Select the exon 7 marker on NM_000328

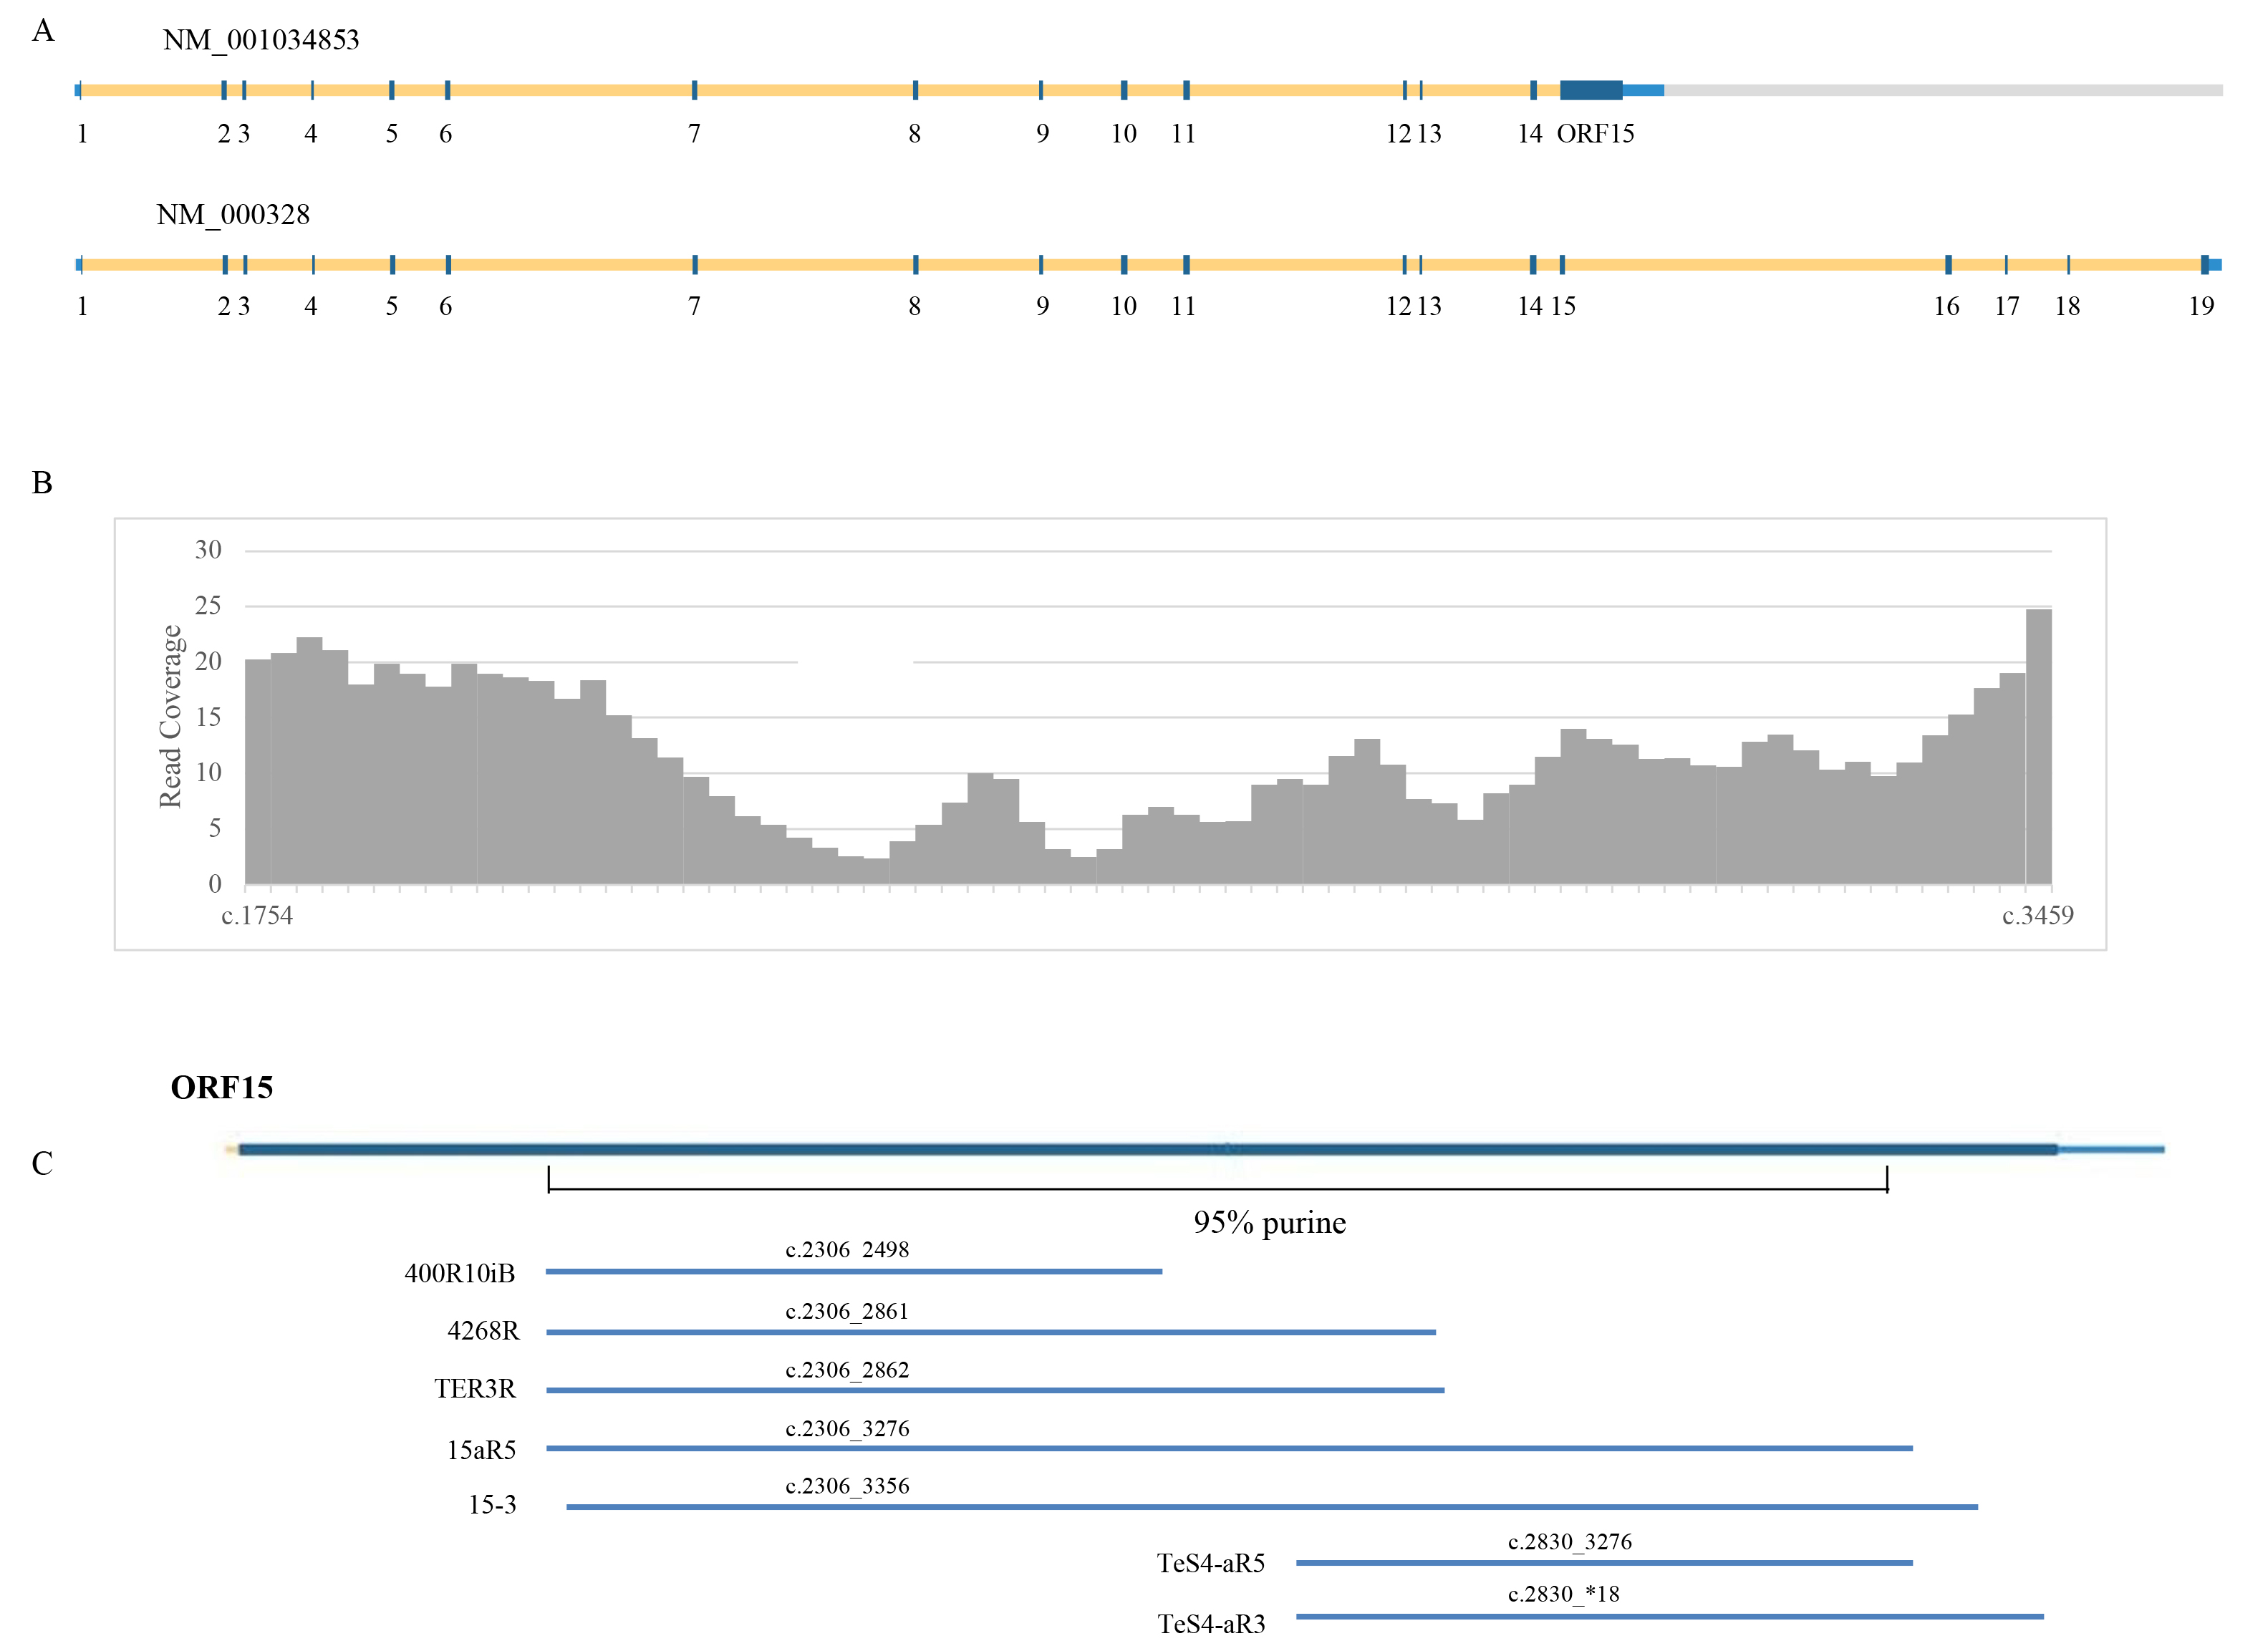coord(694,265)
